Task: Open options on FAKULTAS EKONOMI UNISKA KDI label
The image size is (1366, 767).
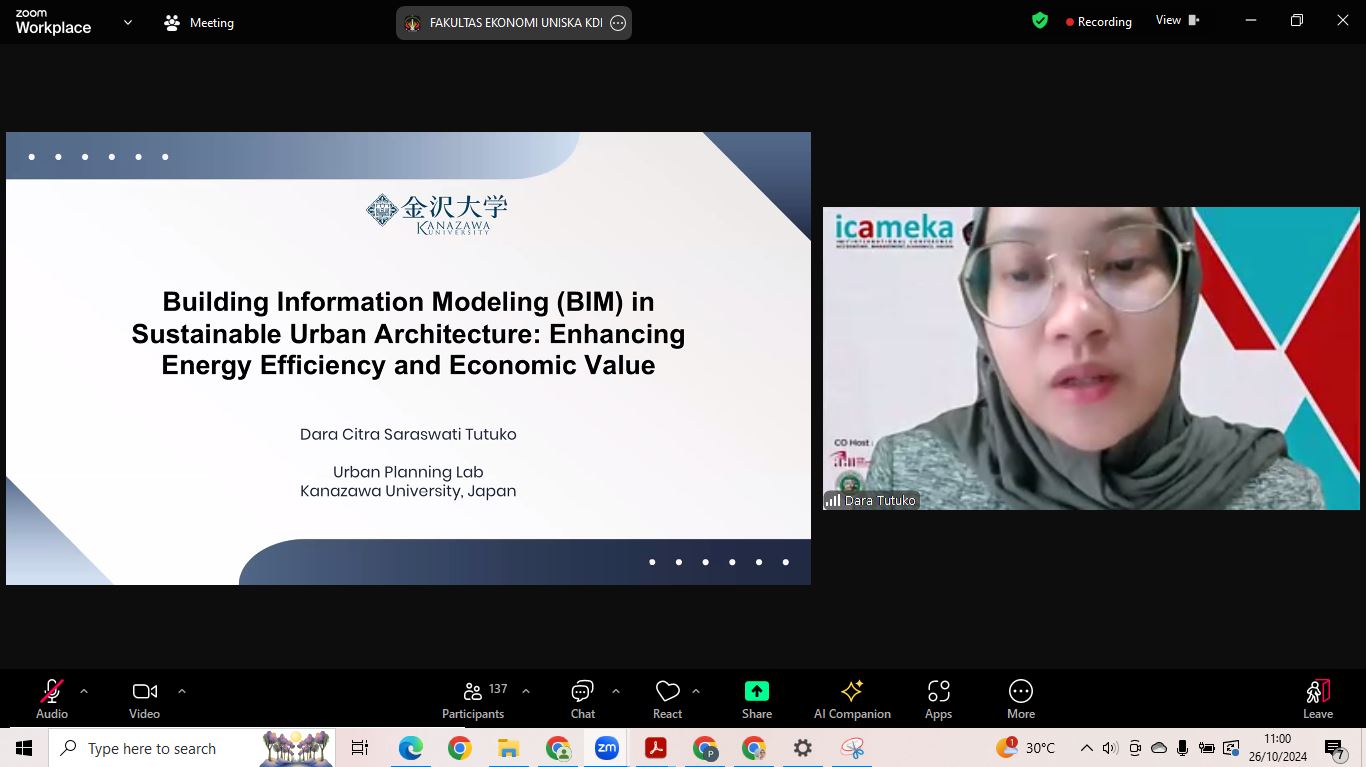Action: tap(618, 23)
